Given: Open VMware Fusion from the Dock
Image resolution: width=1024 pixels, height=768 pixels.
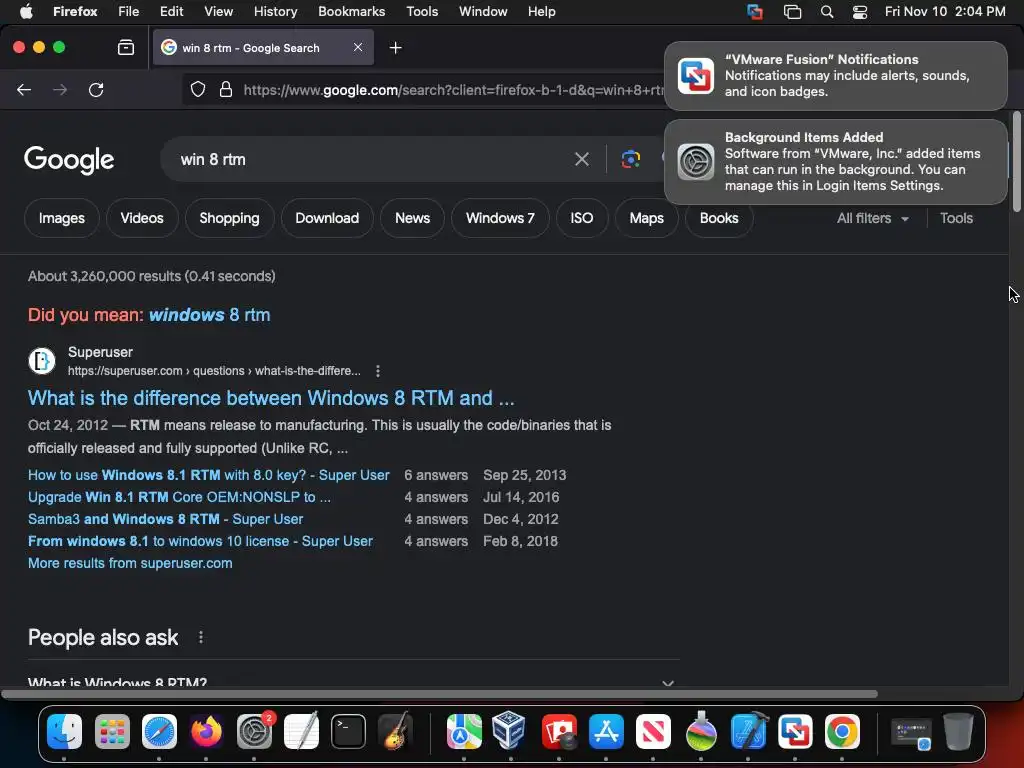Looking at the screenshot, I should [x=795, y=731].
